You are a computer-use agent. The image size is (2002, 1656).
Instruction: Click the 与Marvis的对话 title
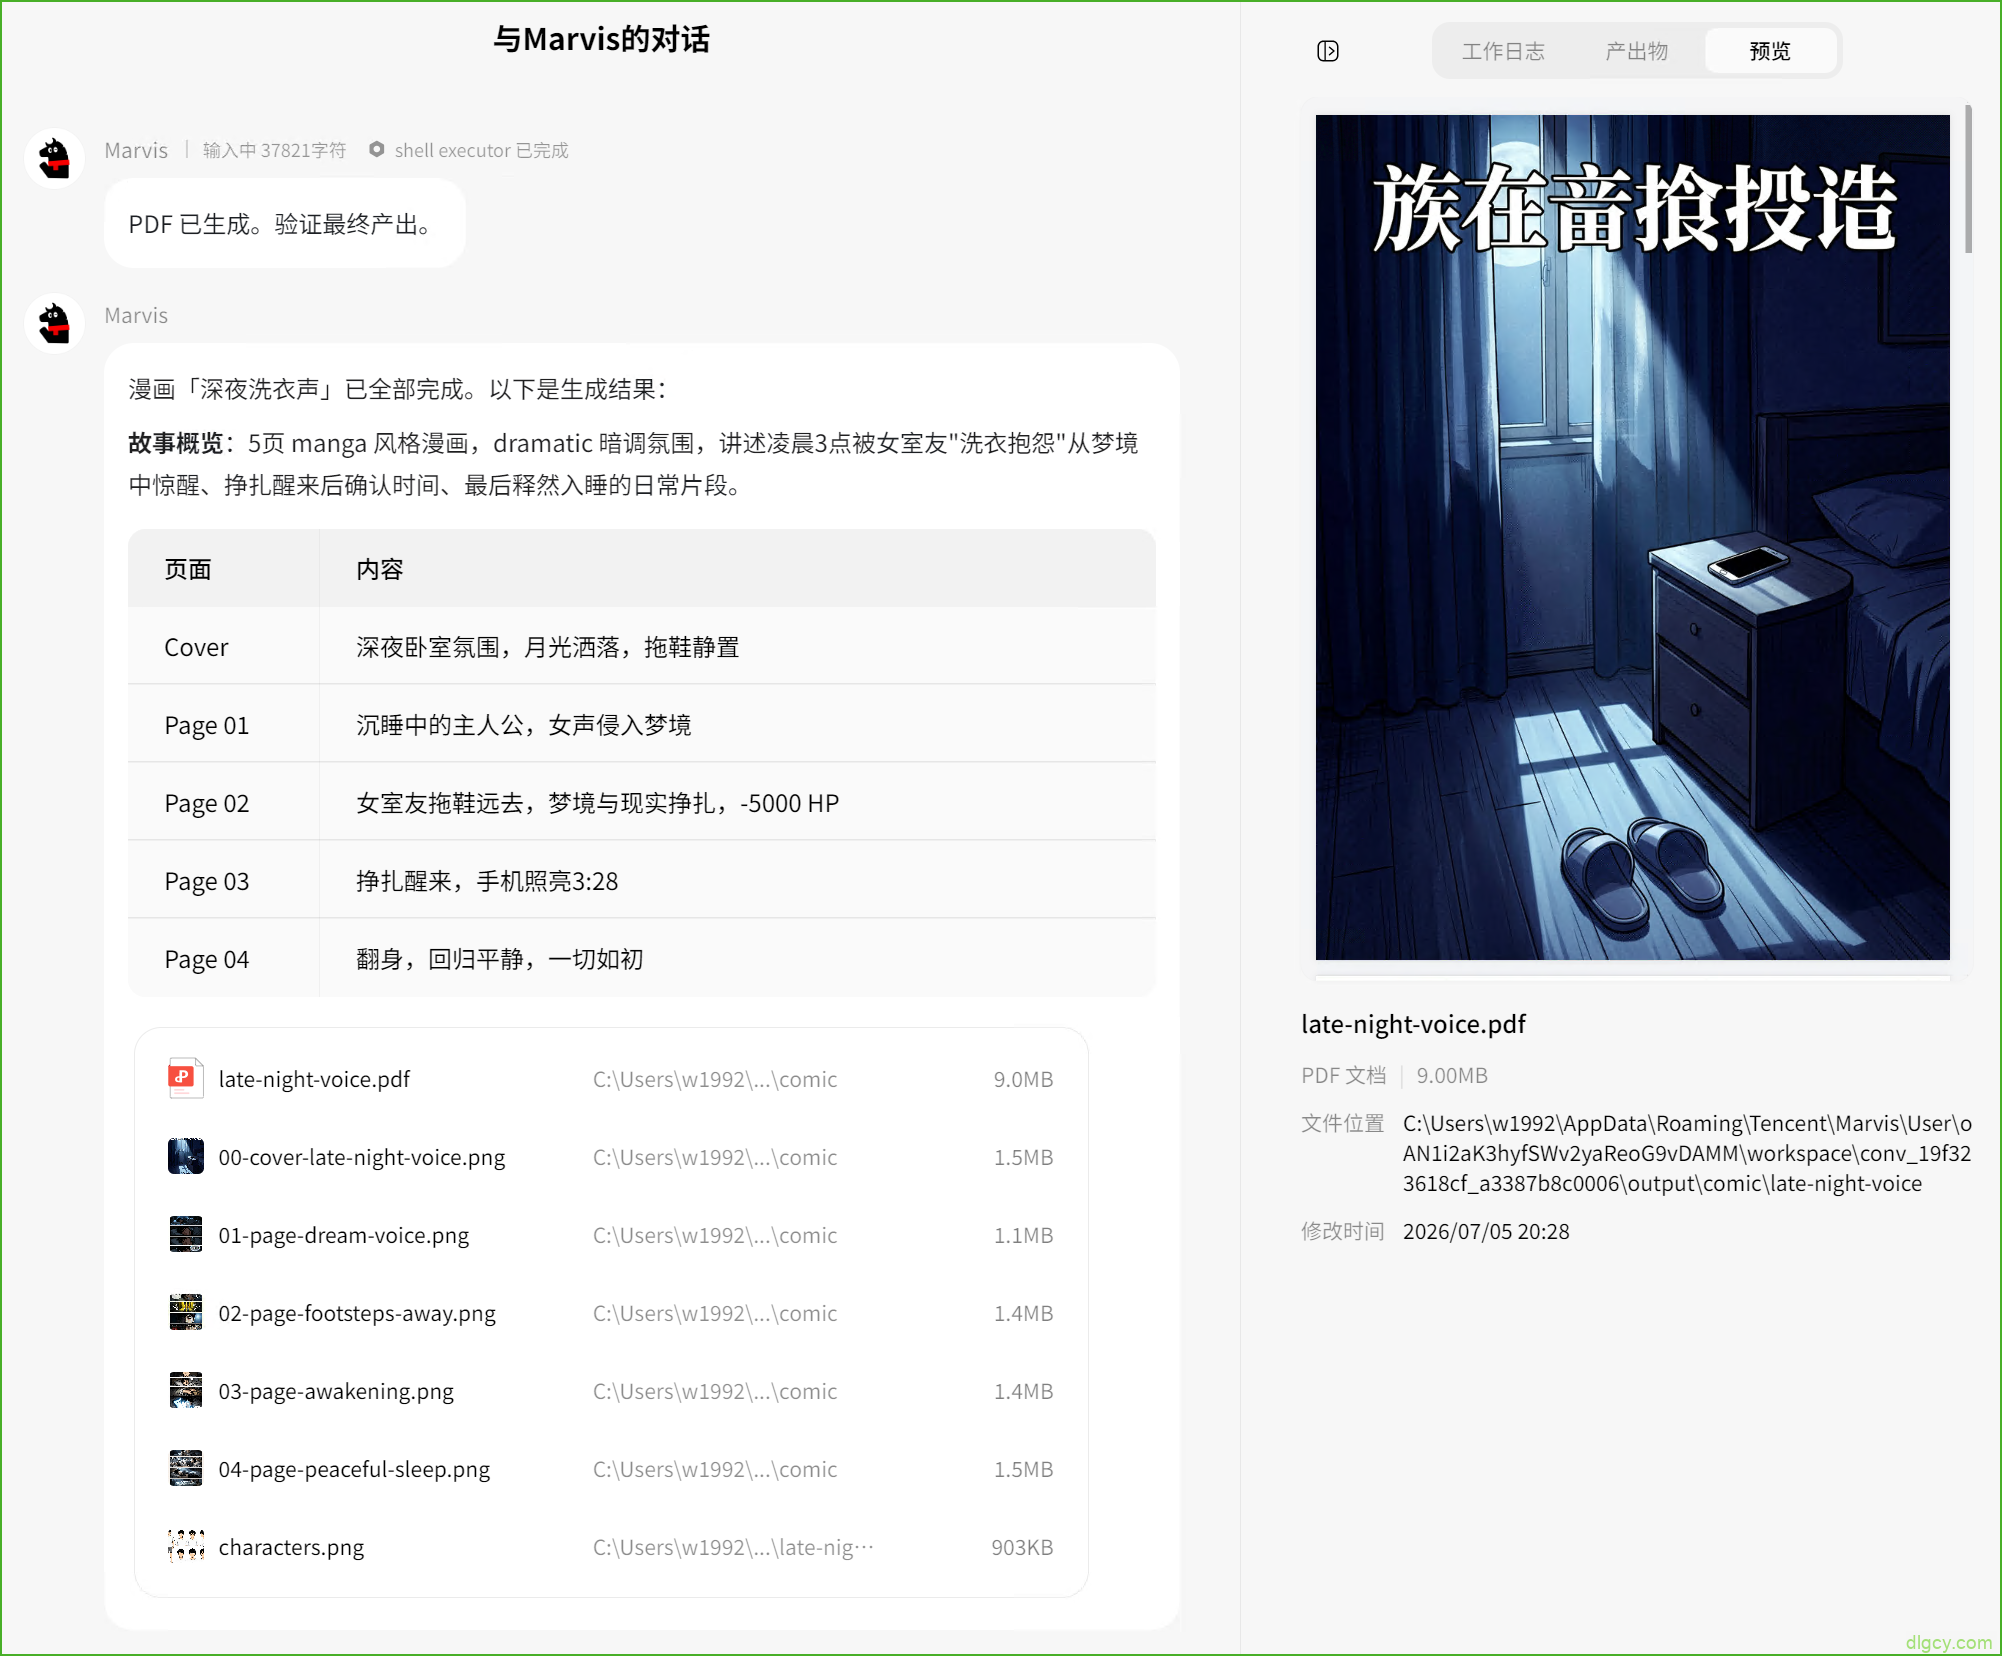click(601, 39)
